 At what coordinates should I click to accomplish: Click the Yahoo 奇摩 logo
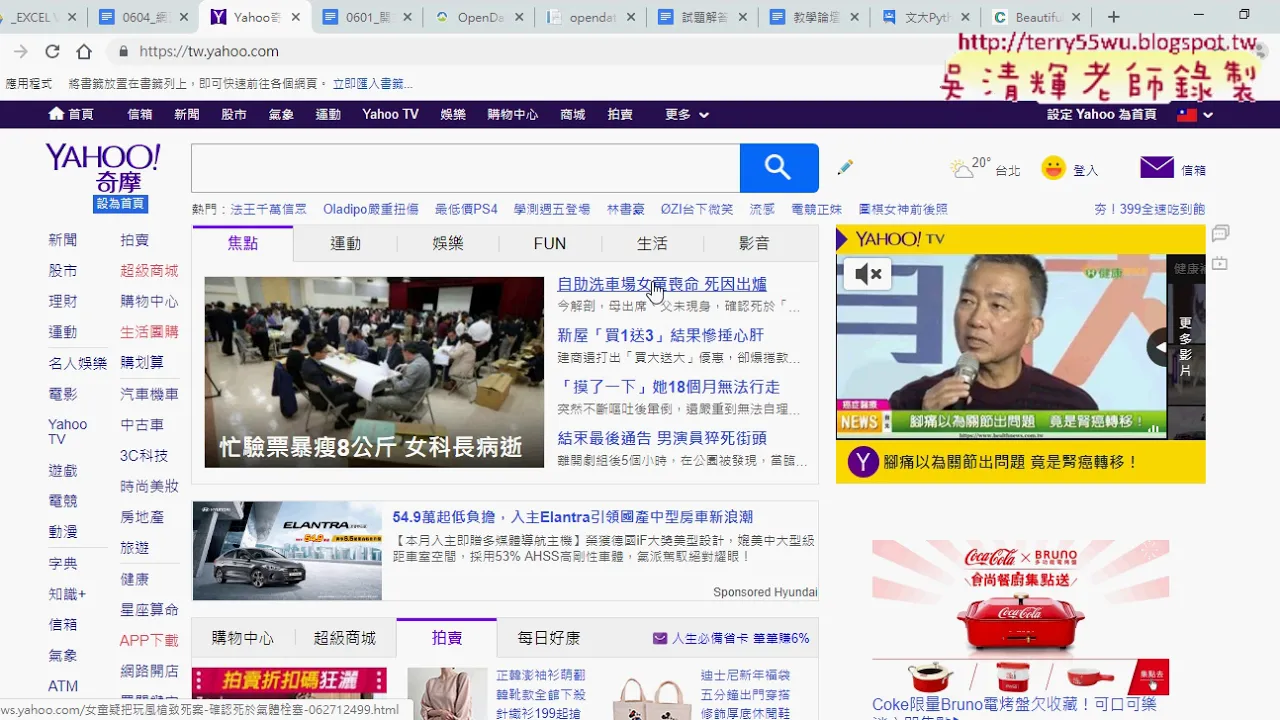[x=102, y=168]
